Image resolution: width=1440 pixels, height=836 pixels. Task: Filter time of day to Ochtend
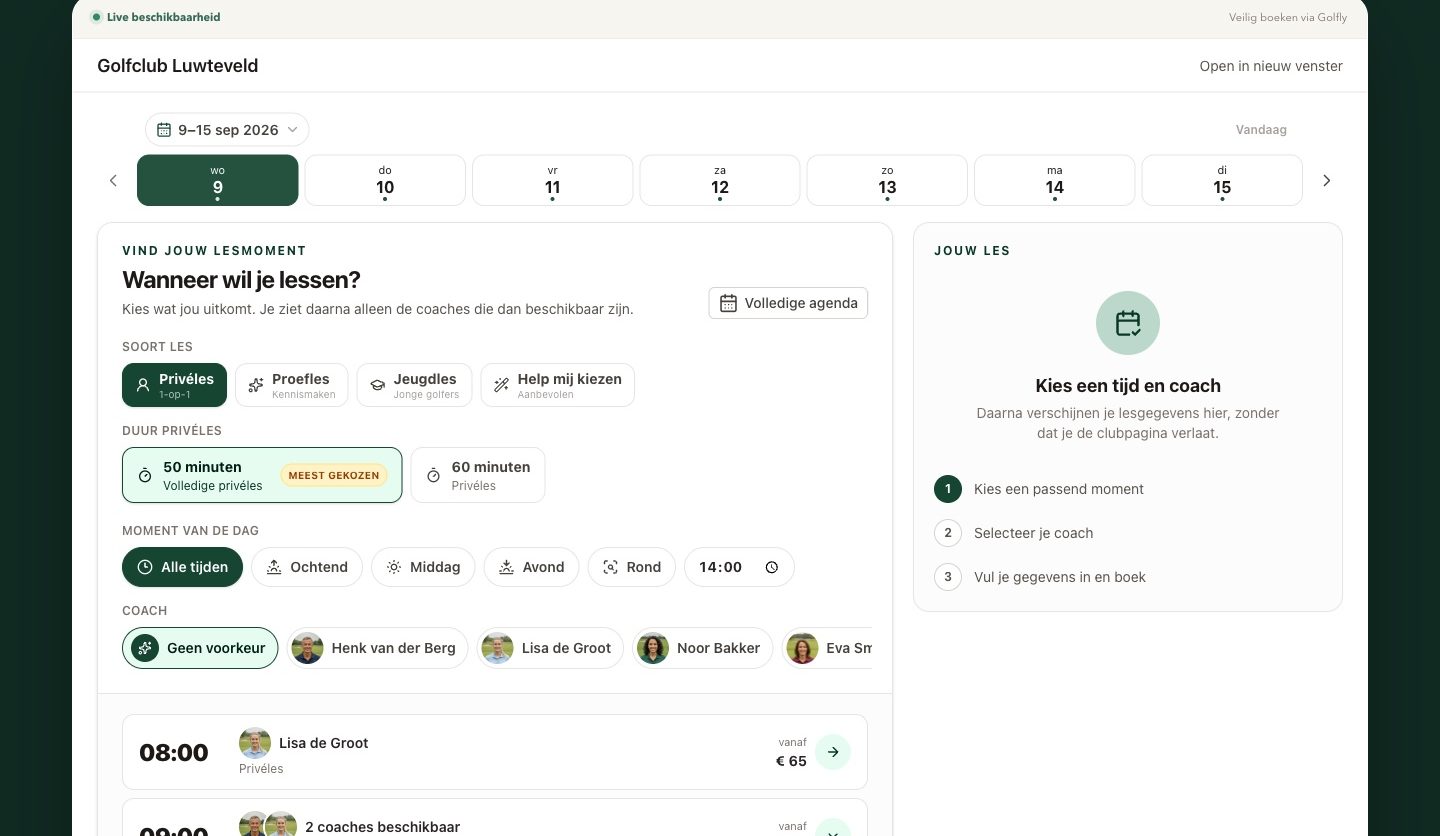click(306, 567)
